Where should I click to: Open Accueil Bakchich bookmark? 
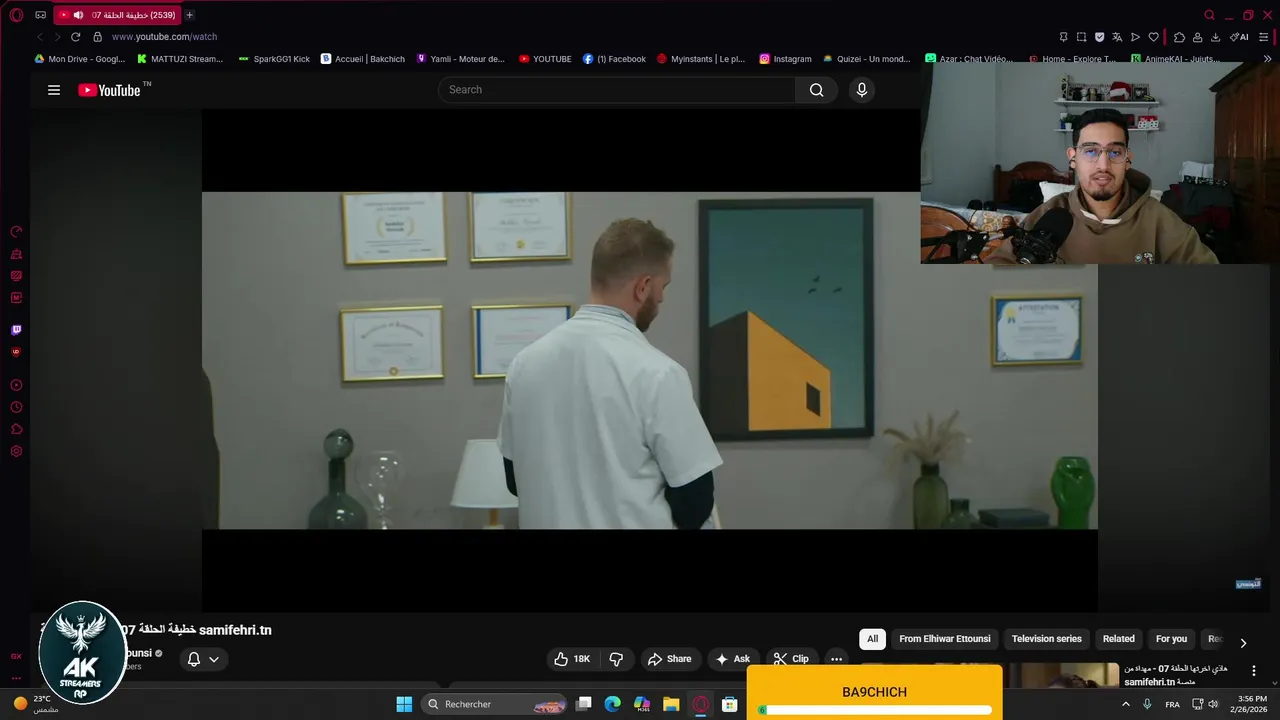pyautogui.click(x=363, y=59)
